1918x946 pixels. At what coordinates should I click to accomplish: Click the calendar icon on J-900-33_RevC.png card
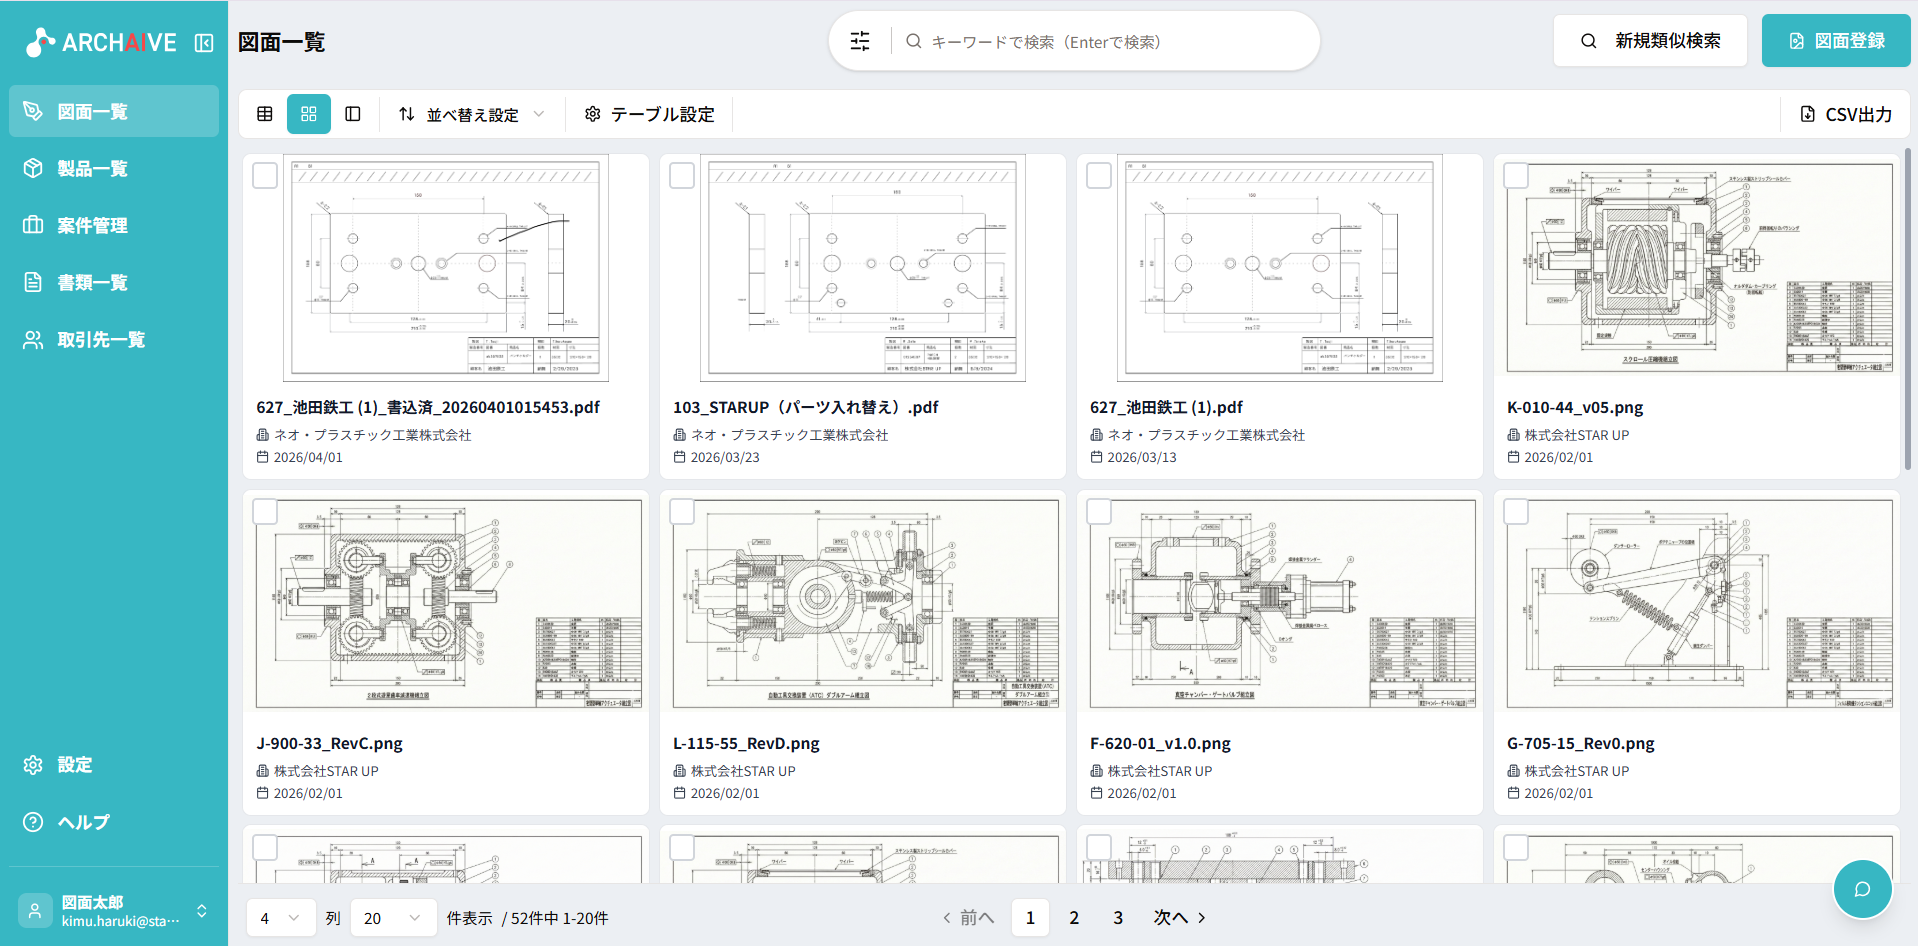click(262, 793)
